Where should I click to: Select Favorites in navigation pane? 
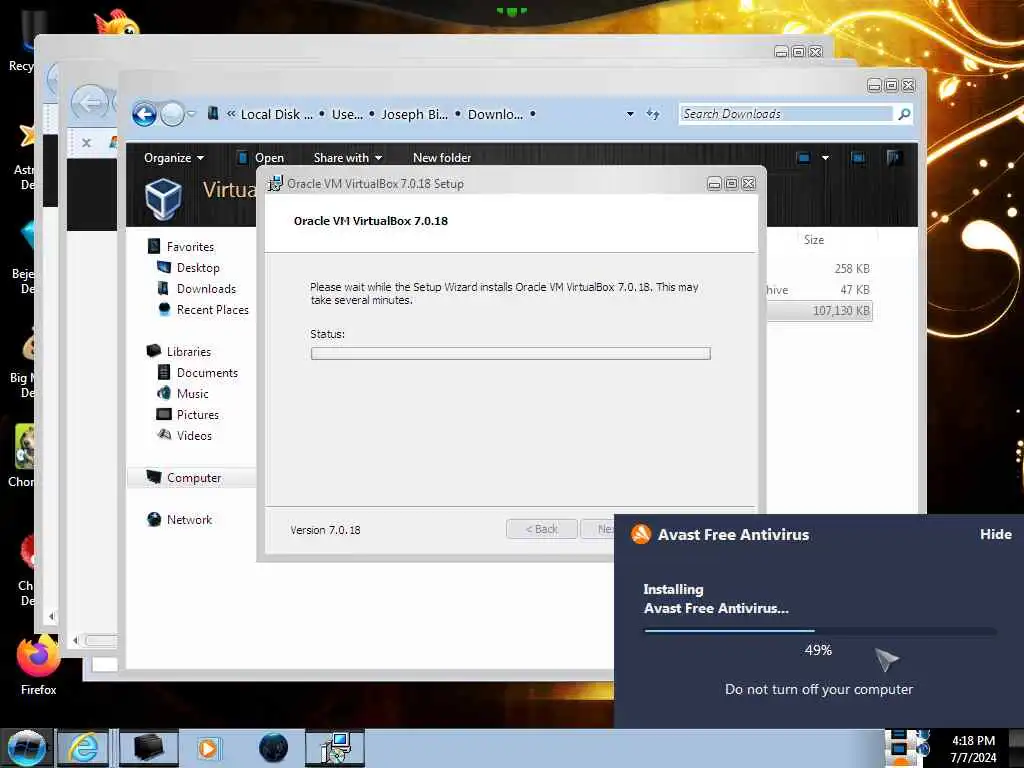[x=190, y=247]
